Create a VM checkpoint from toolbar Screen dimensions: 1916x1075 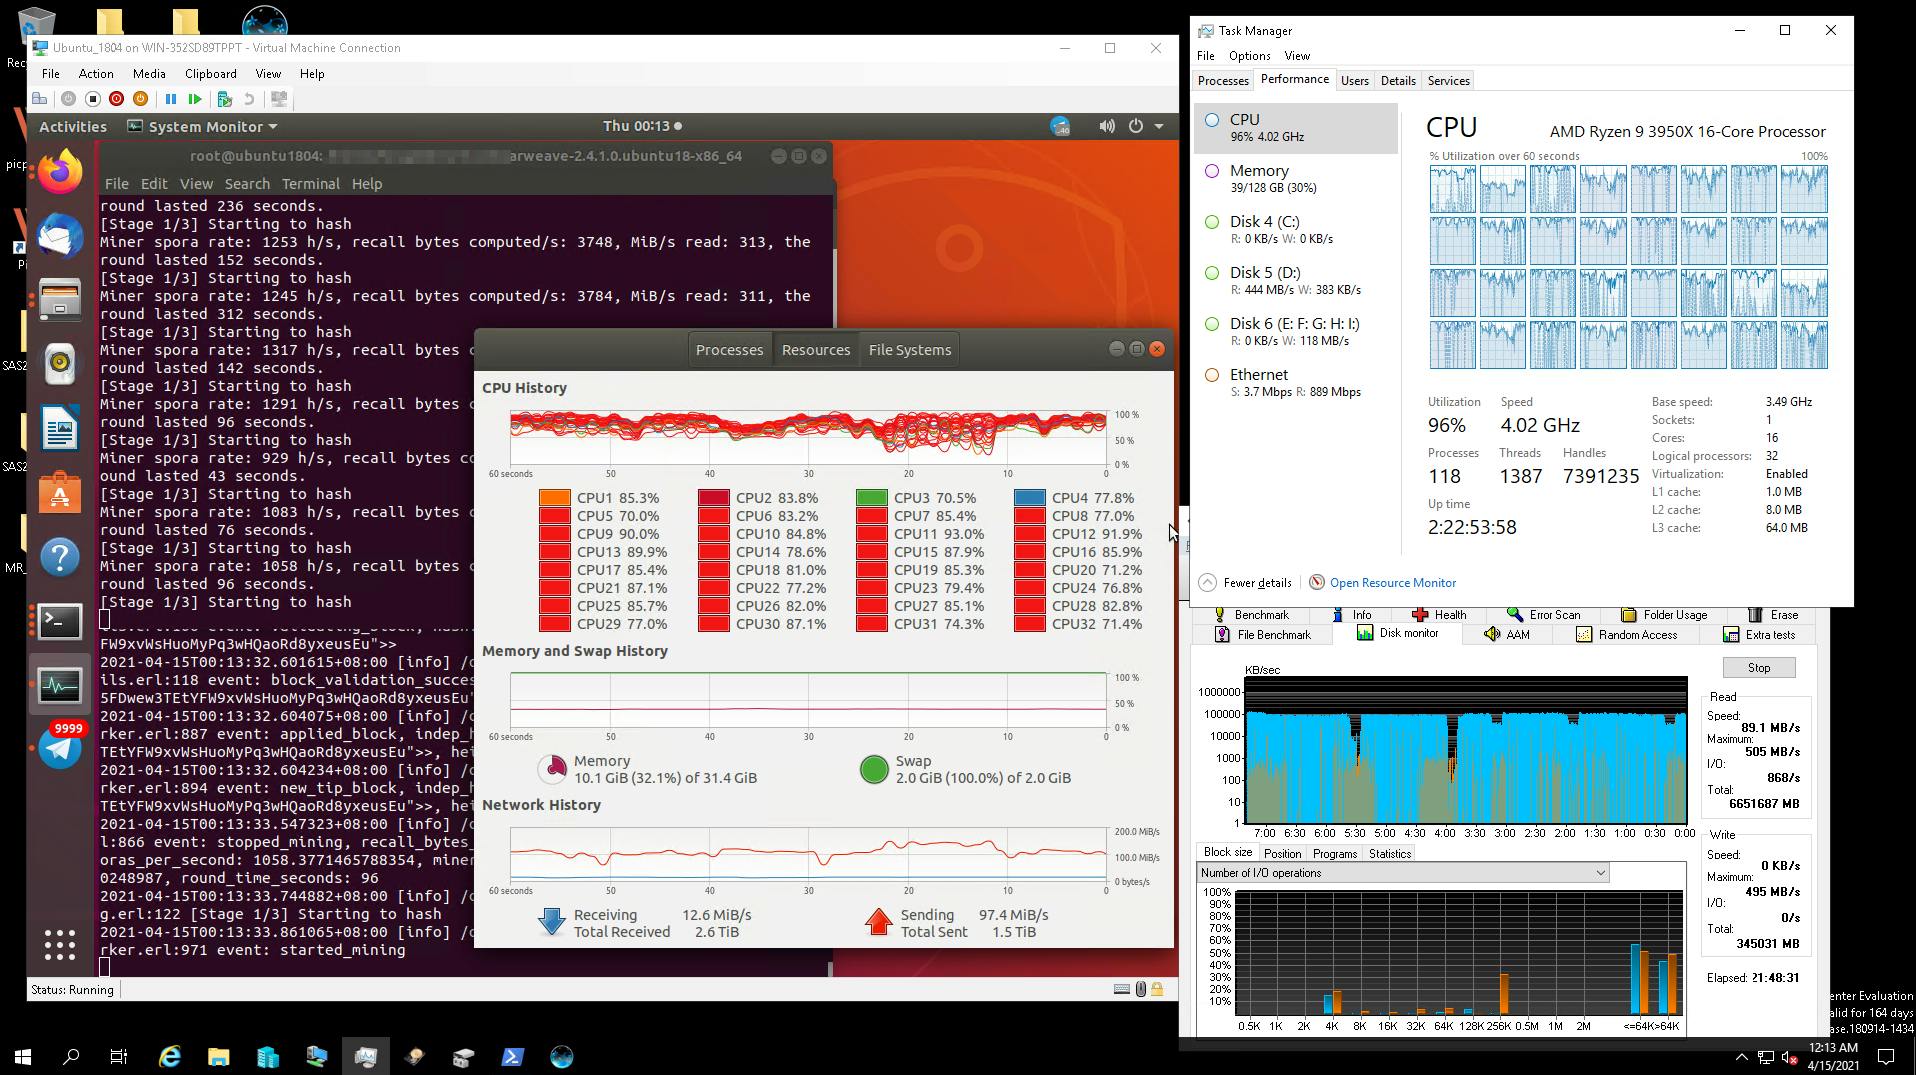coord(225,99)
